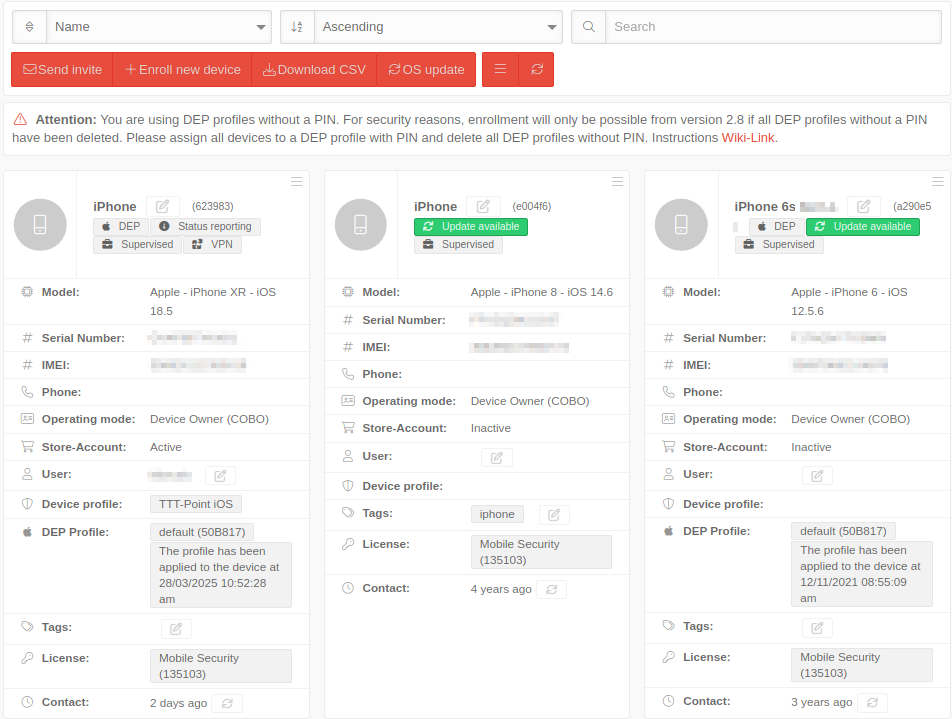Screen dimensions: 952x719
Task: Edit tags on the iPhone 8 card
Action: [x=554, y=514]
